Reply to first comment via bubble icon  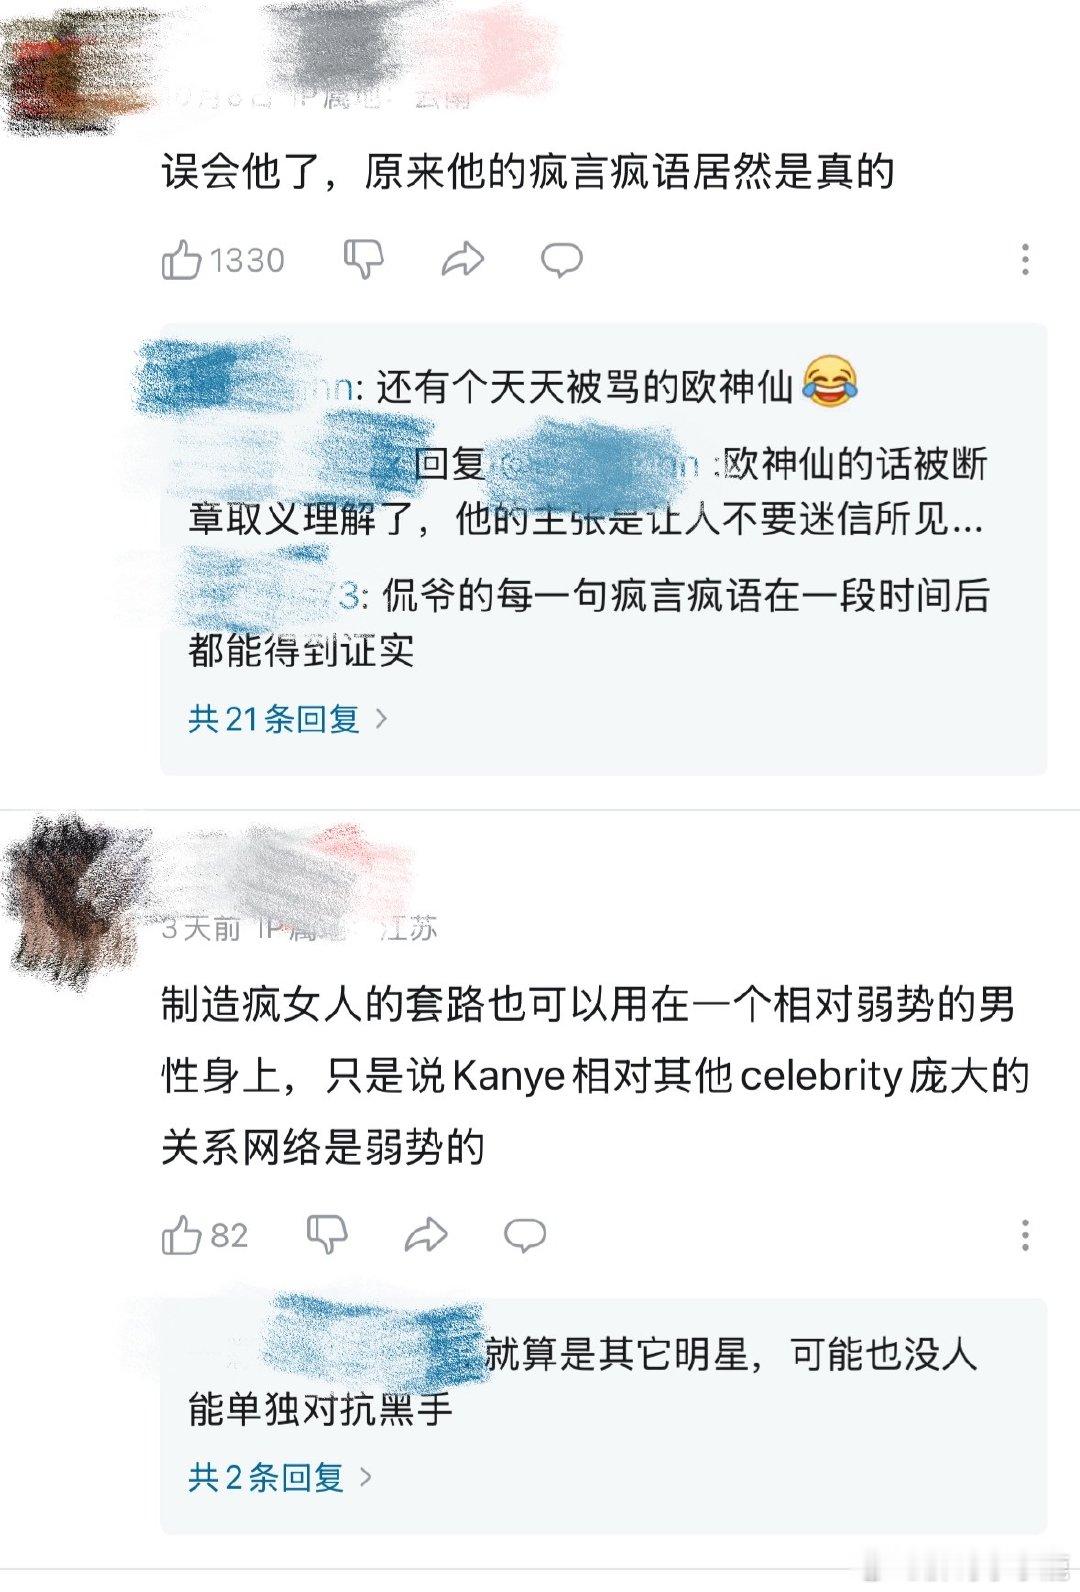point(561,260)
